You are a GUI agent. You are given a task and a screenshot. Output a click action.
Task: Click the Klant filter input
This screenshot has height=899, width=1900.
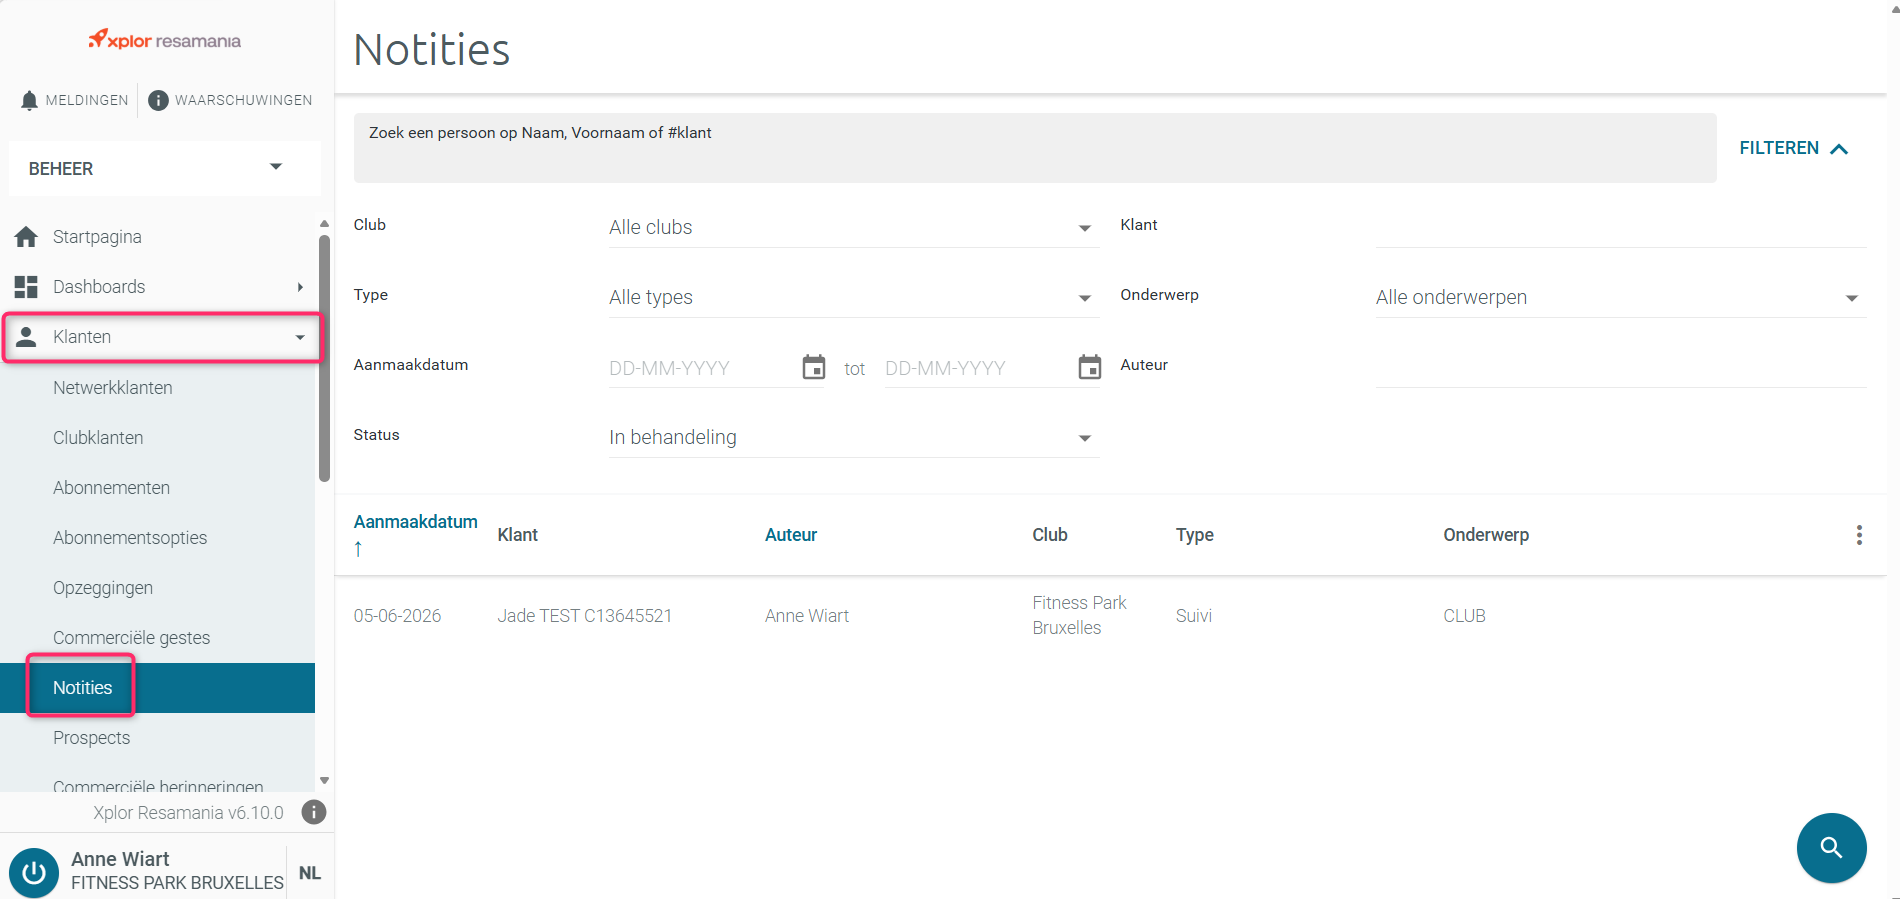tap(1620, 227)
